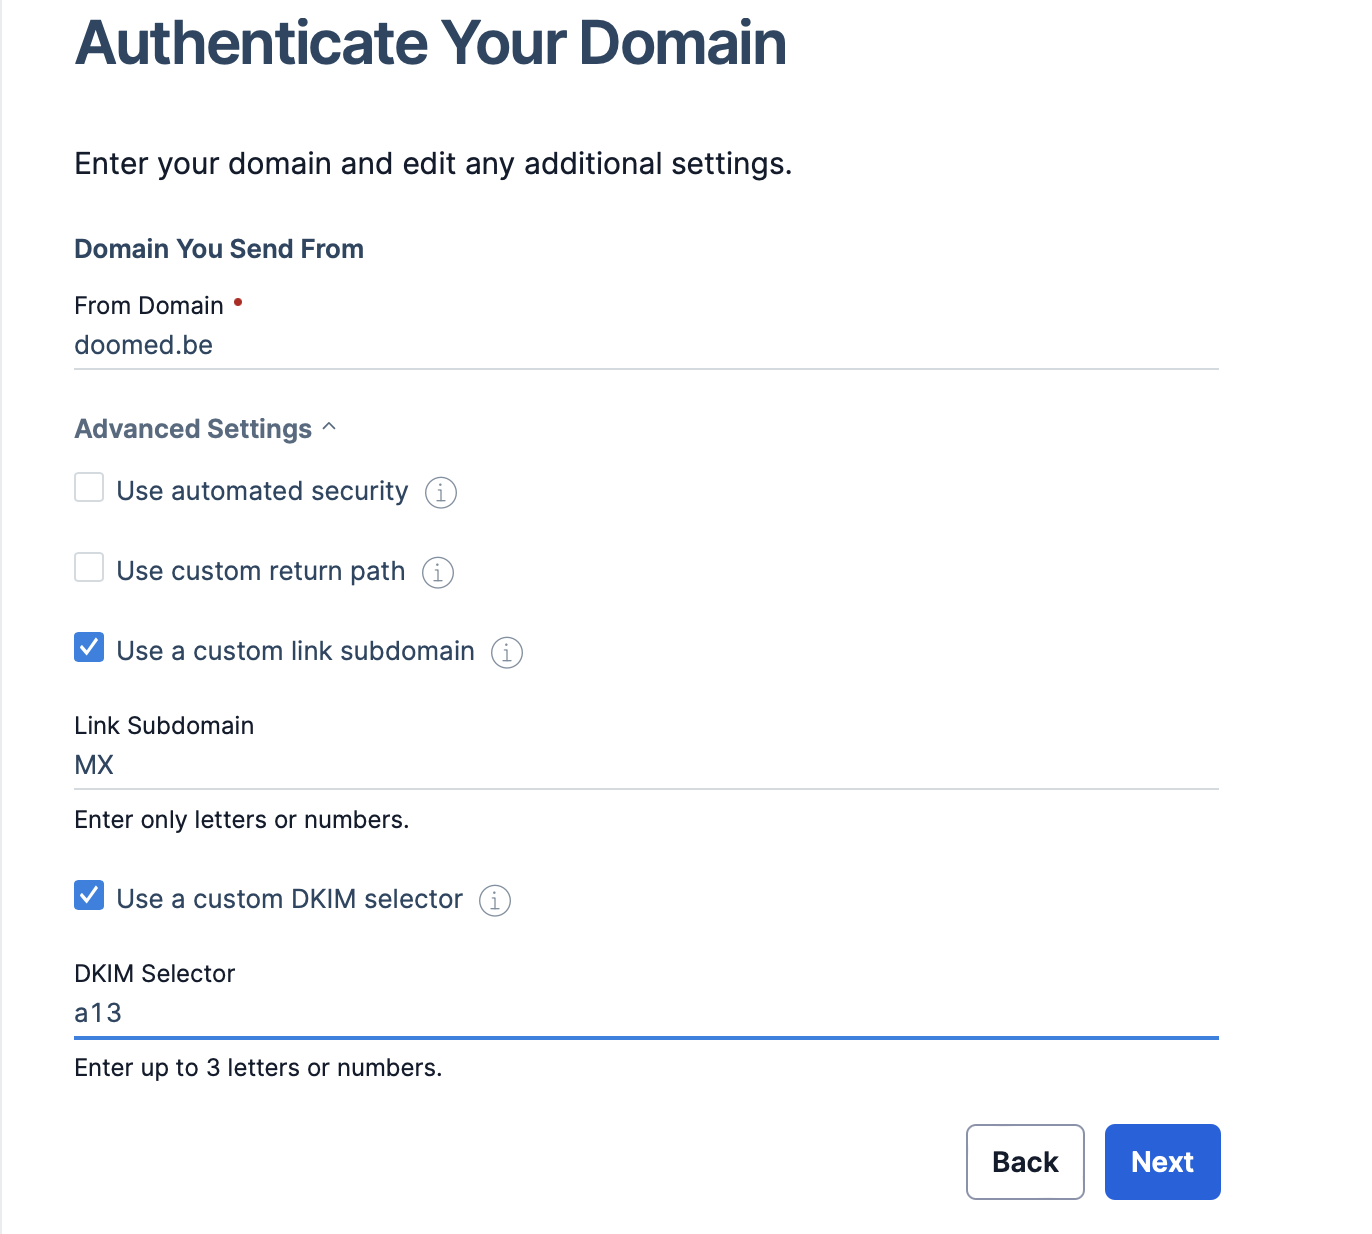Collapse the Advanced Settings section
The image size is (1372, 1234).
(205, 429)
